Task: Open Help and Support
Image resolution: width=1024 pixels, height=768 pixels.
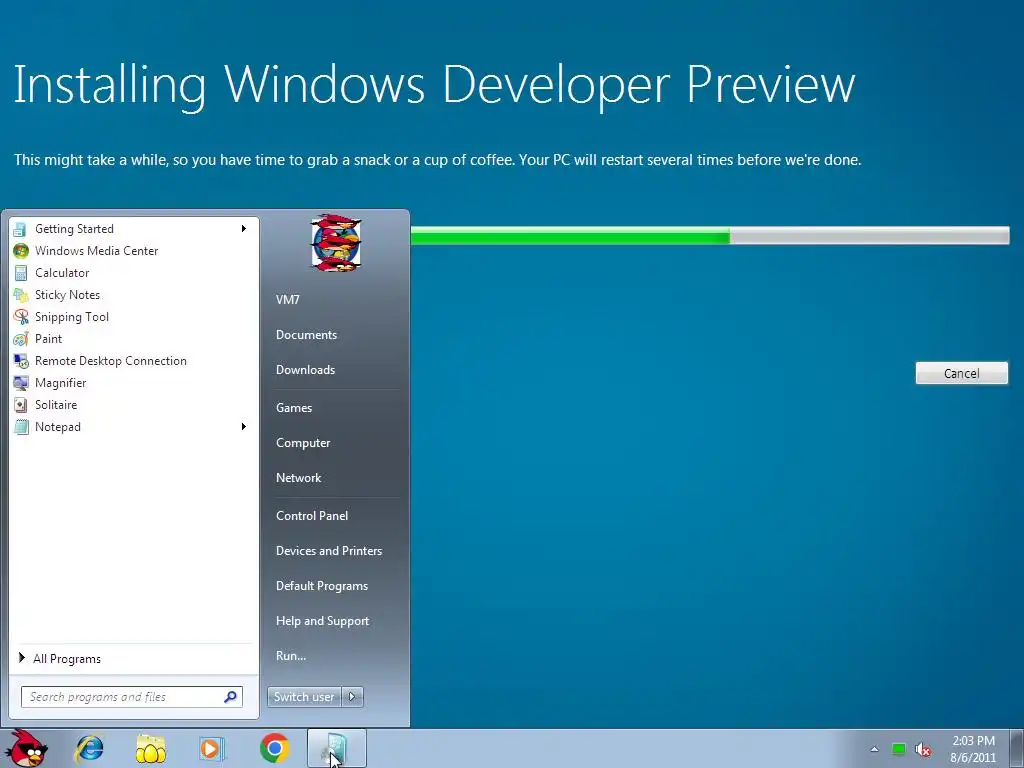Action: [322, 621]
